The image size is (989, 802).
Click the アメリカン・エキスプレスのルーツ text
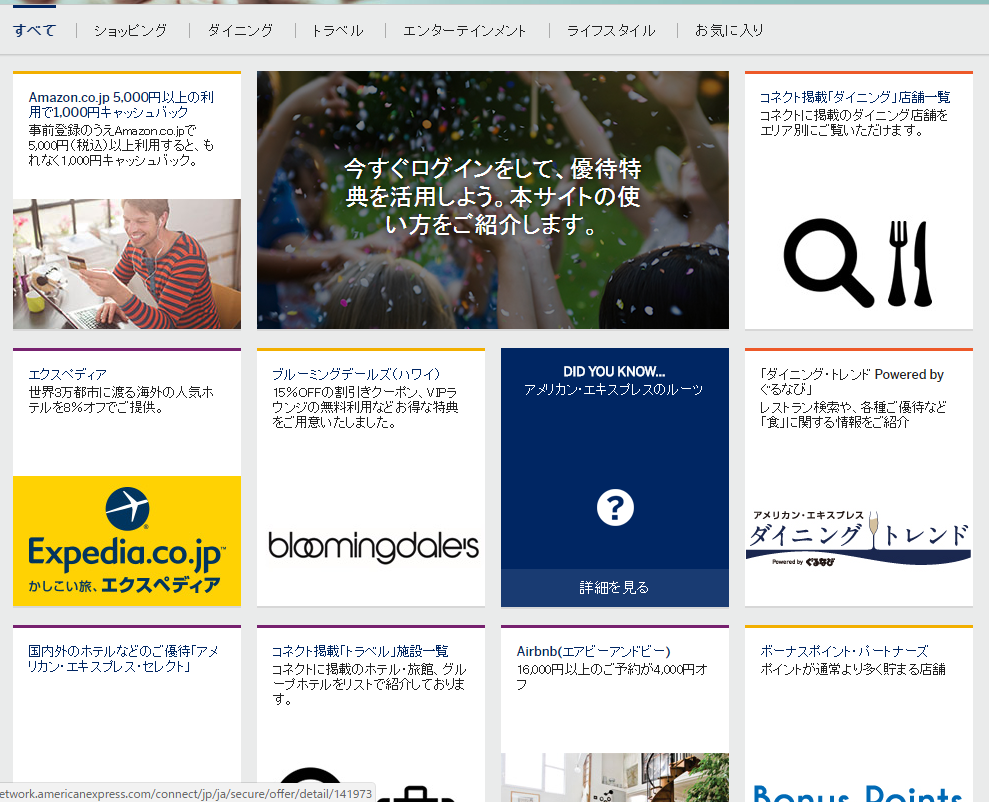614,390
